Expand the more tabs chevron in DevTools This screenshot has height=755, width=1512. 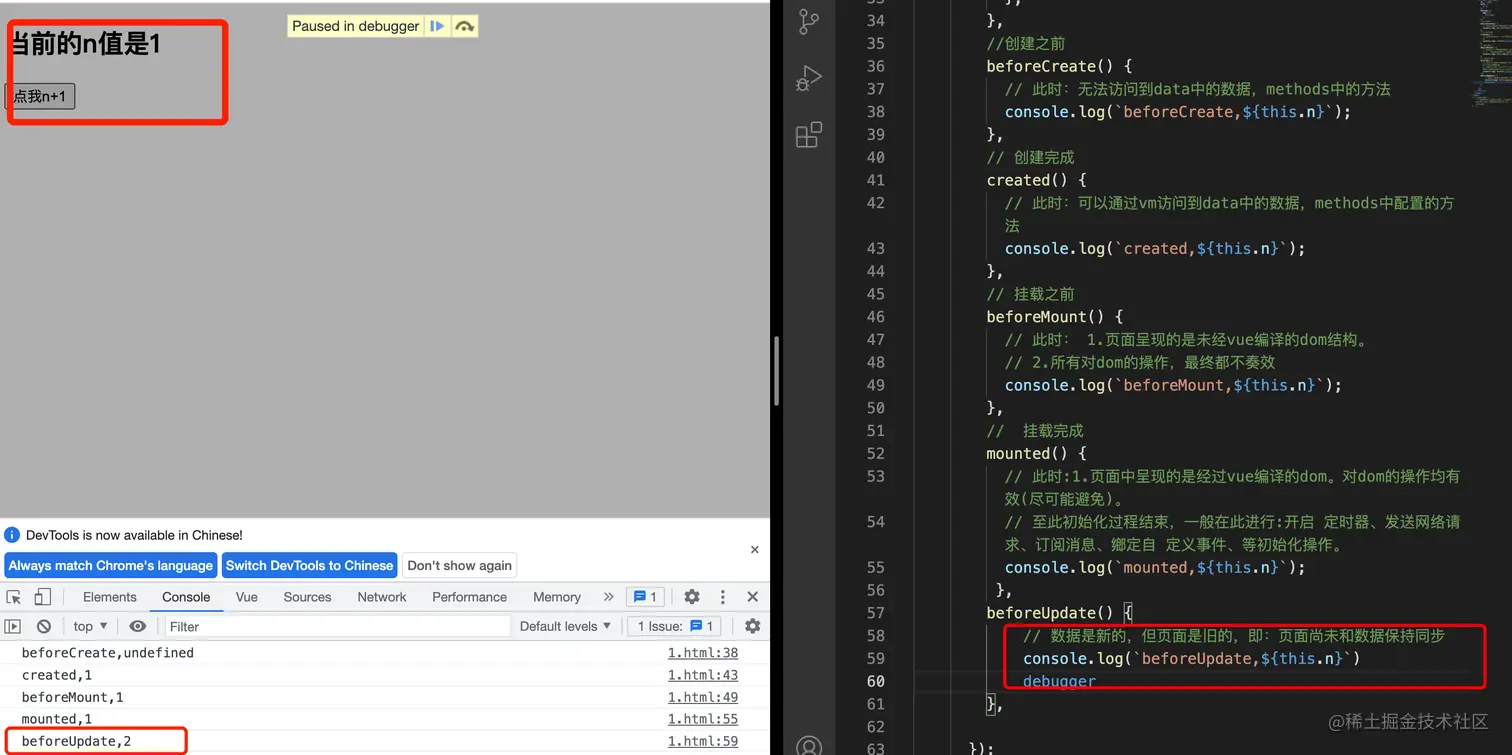608,597
